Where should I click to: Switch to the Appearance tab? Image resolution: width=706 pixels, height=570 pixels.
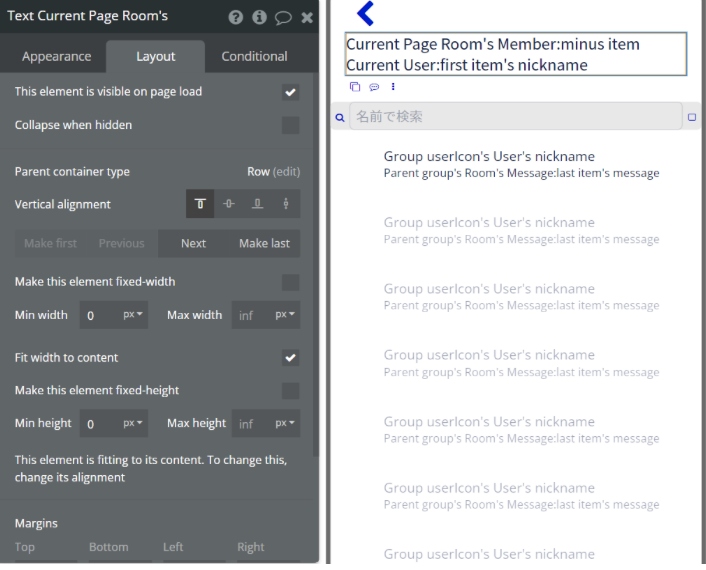[57, 56]
